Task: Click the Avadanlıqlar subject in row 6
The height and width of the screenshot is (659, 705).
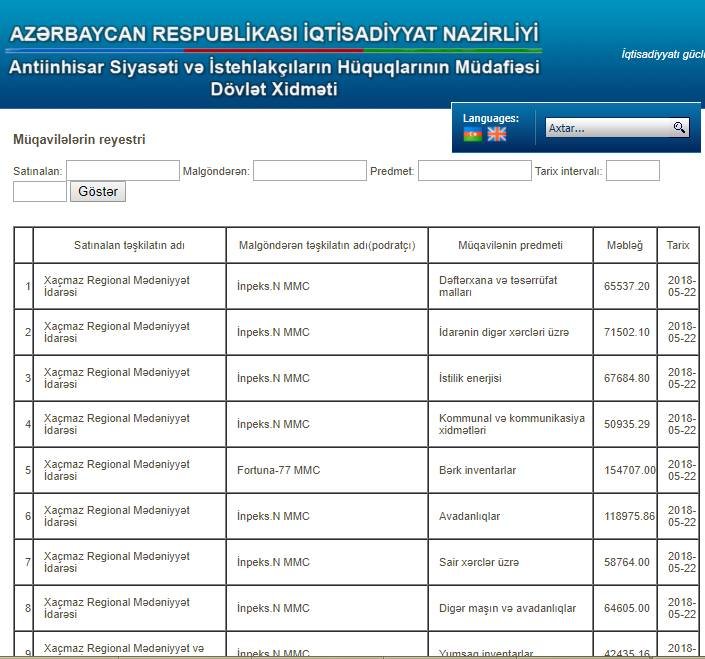Action: pos(470,516)
